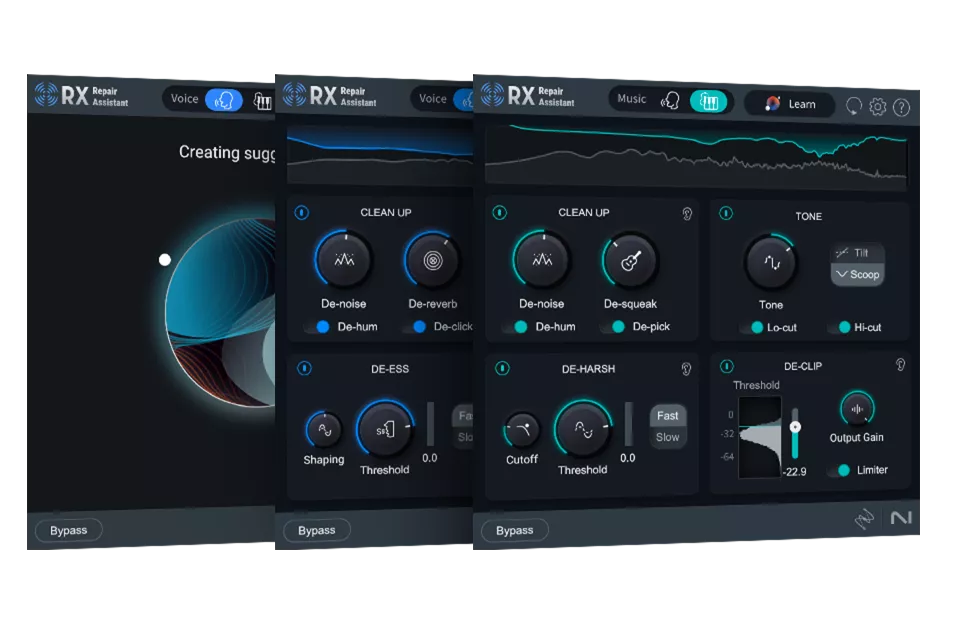Toggle the Lo-cut switch
The image size is (960, 625).
(x=752, y=327)
